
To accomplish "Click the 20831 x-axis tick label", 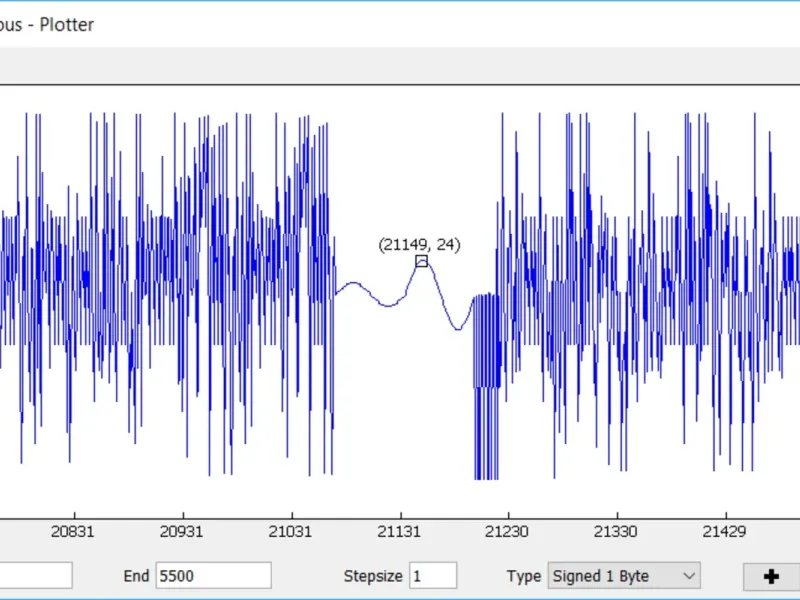I will 72,532.
